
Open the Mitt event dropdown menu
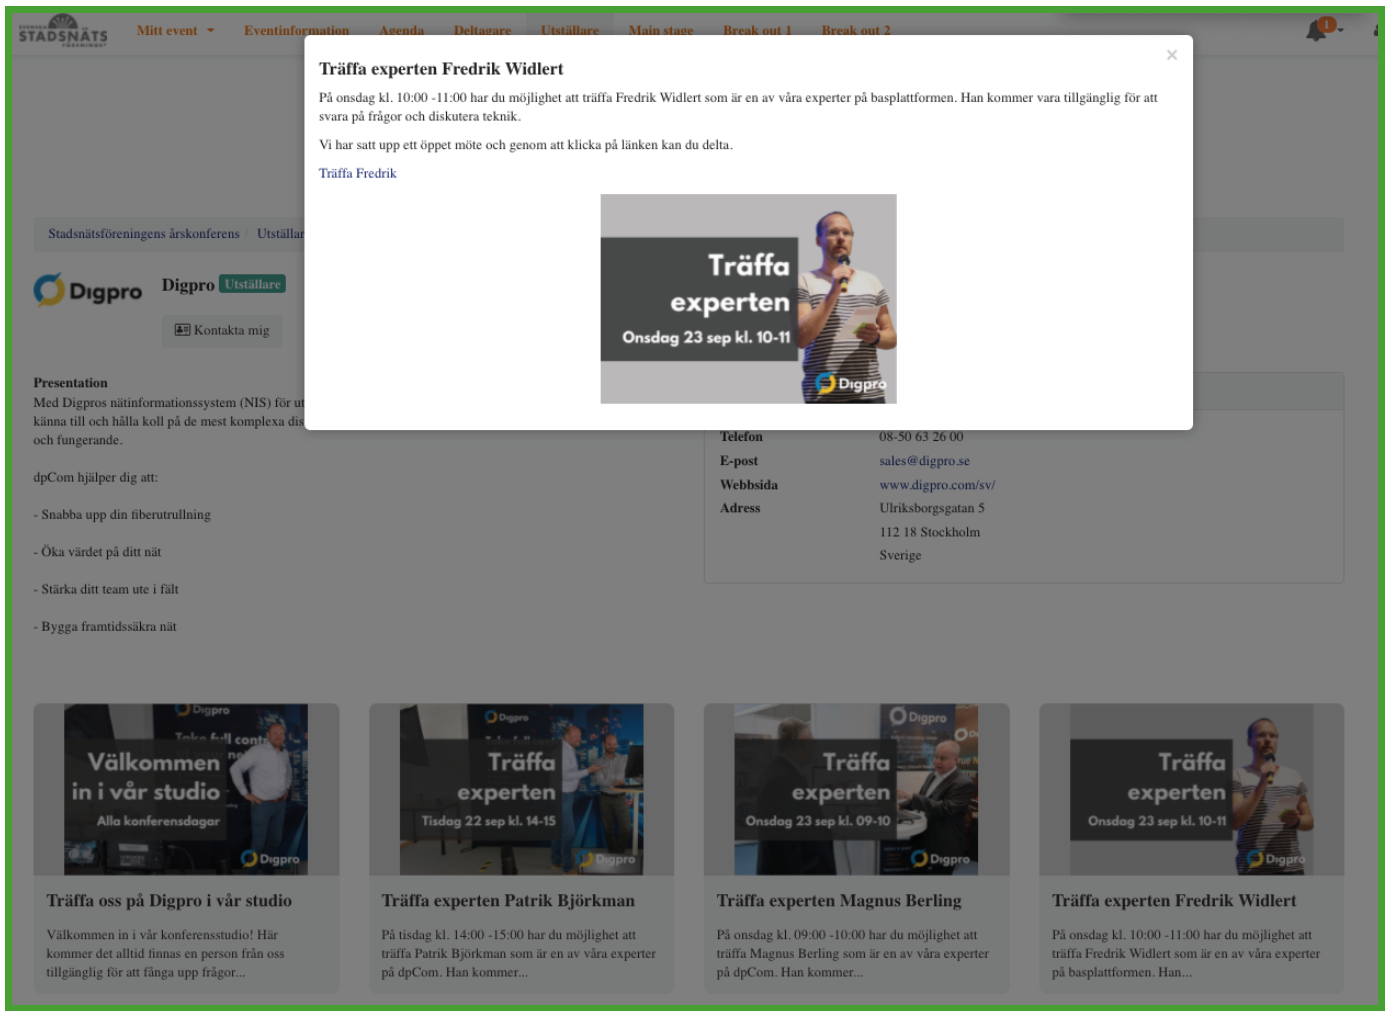tap(175, 31)
